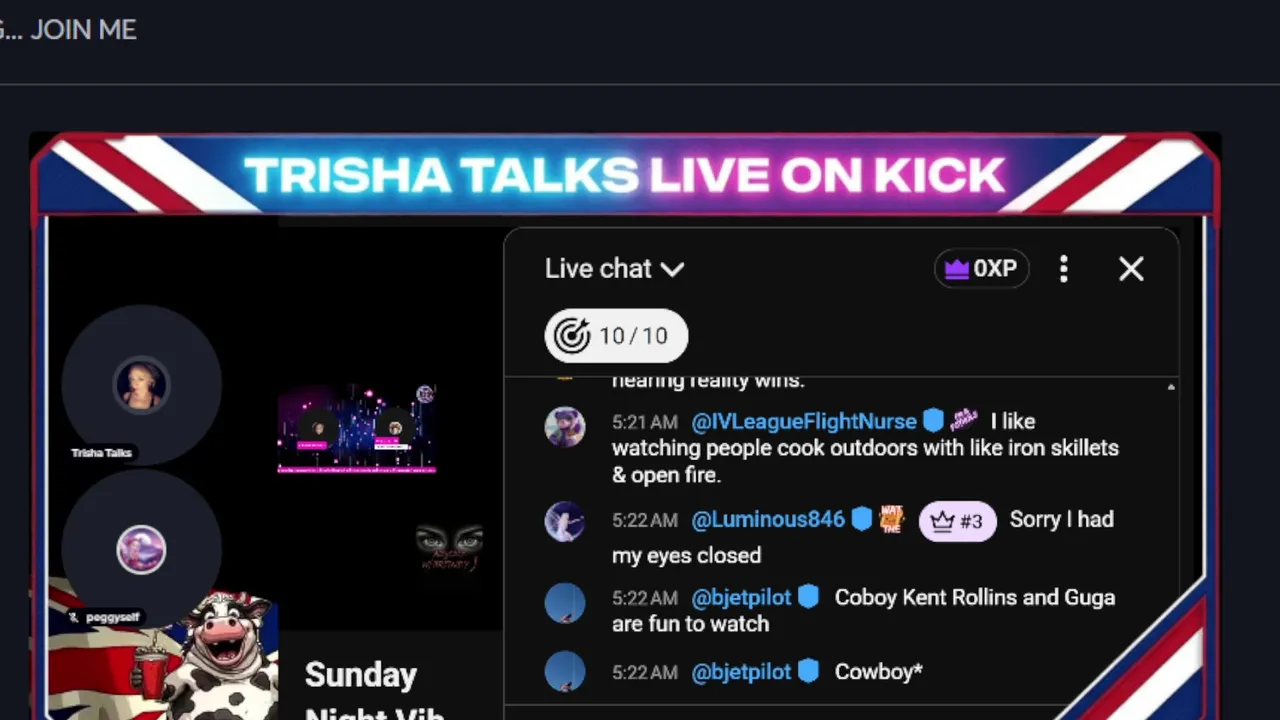This screenshot has width=1280, height=720.
Task: Open the Live chat dropdown chevron
Action: pos(673,269)
